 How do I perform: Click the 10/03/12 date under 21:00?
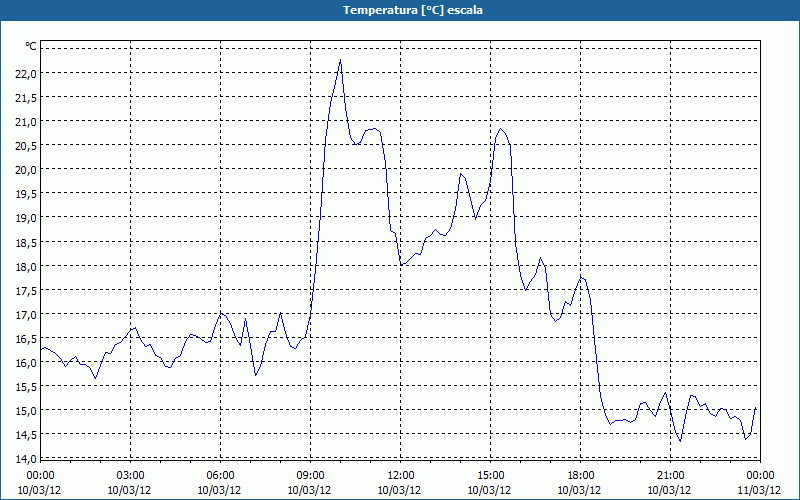coord(670,490)
